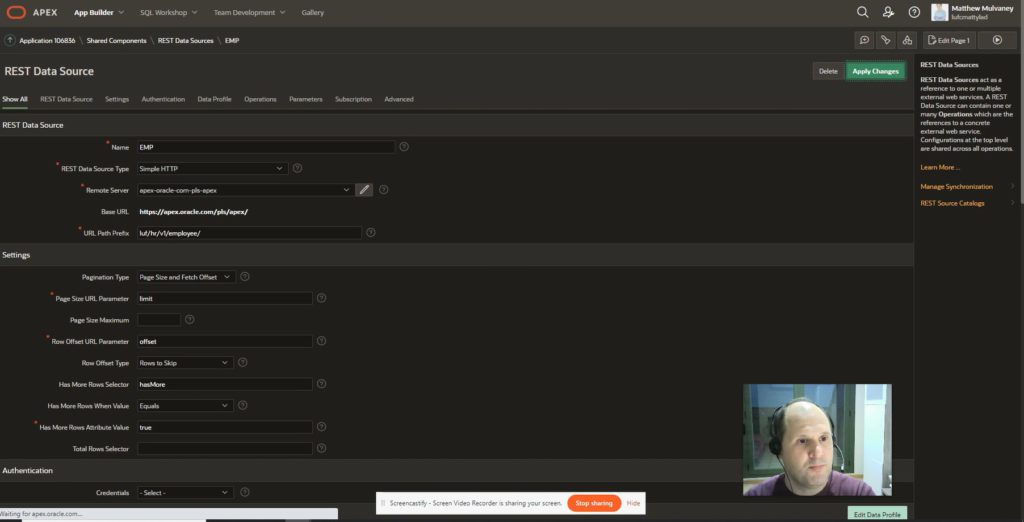Open the feedback comment toolbar icon
Viewport: 1024px width, 522px height.
pos(865,41)
